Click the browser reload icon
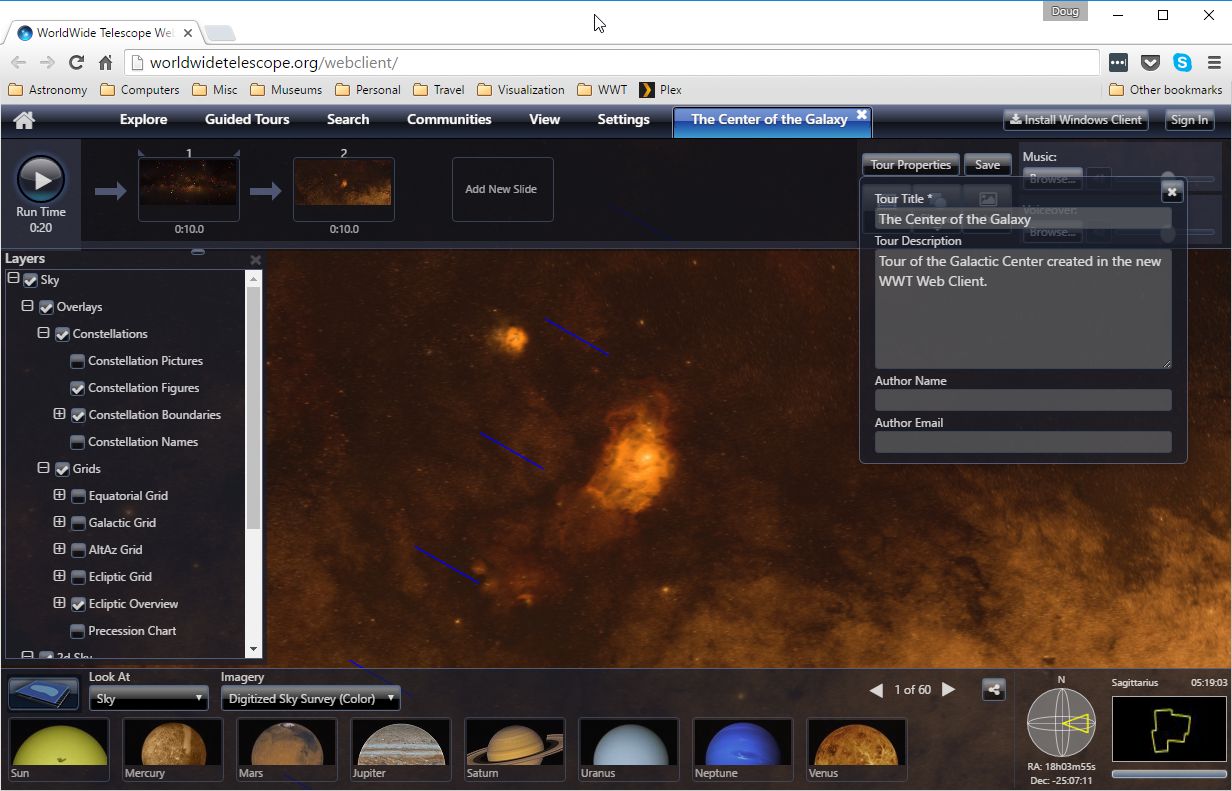Image resolution: width=1232 pixels, height=791 pixels. pyautogui.click(x=76, y=62)
